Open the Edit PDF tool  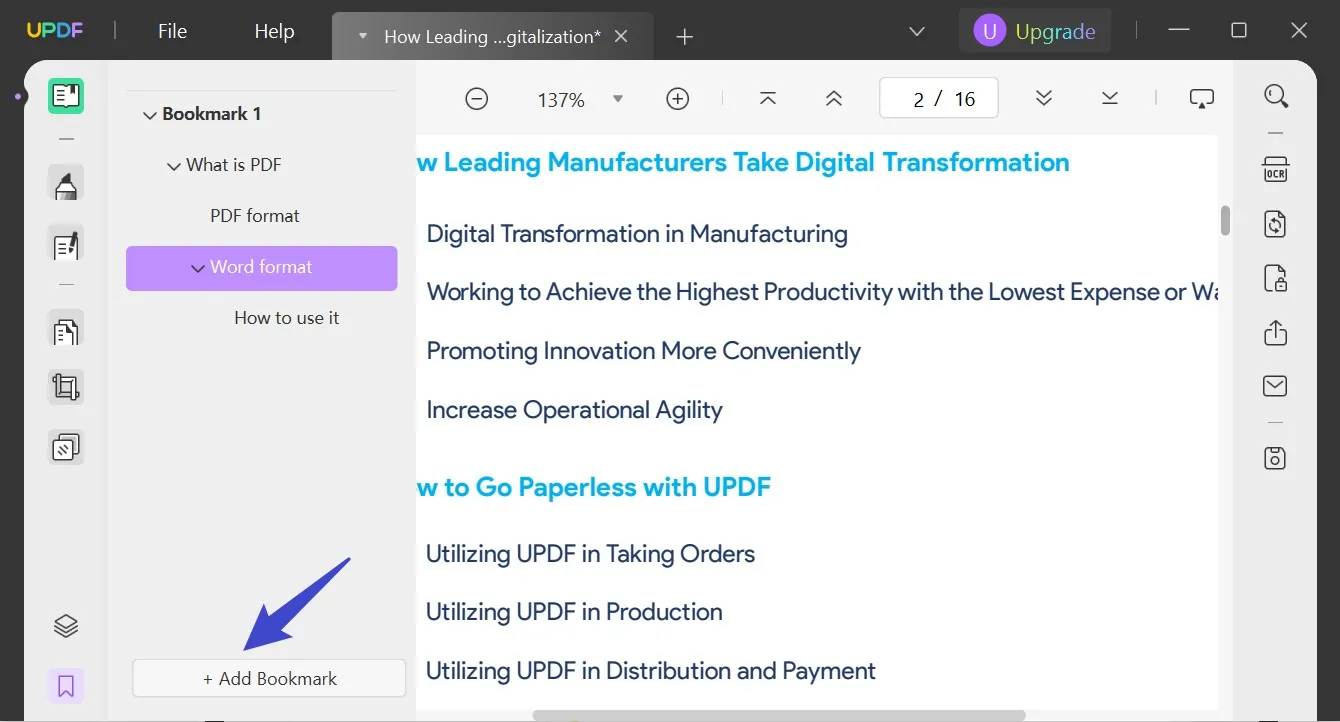[66, 244]
